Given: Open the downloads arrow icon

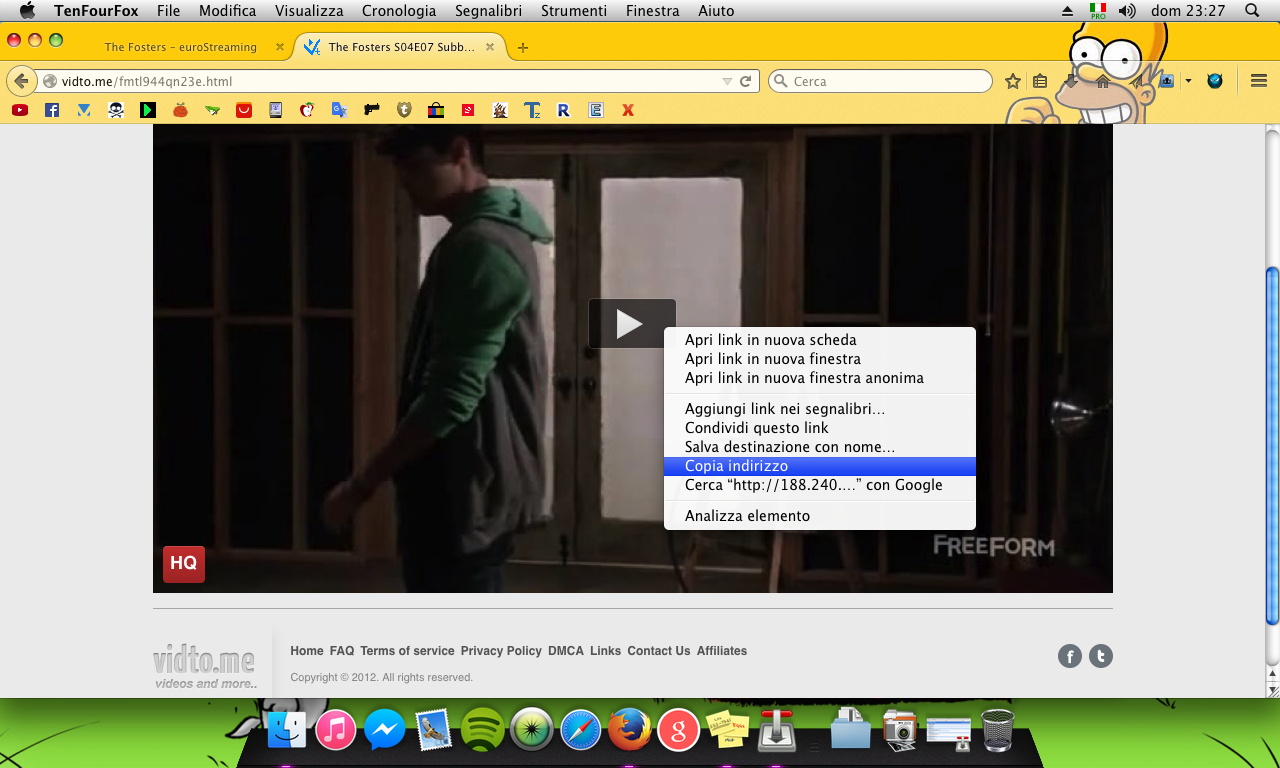Looking at the screenshot, I should 1071,81.
